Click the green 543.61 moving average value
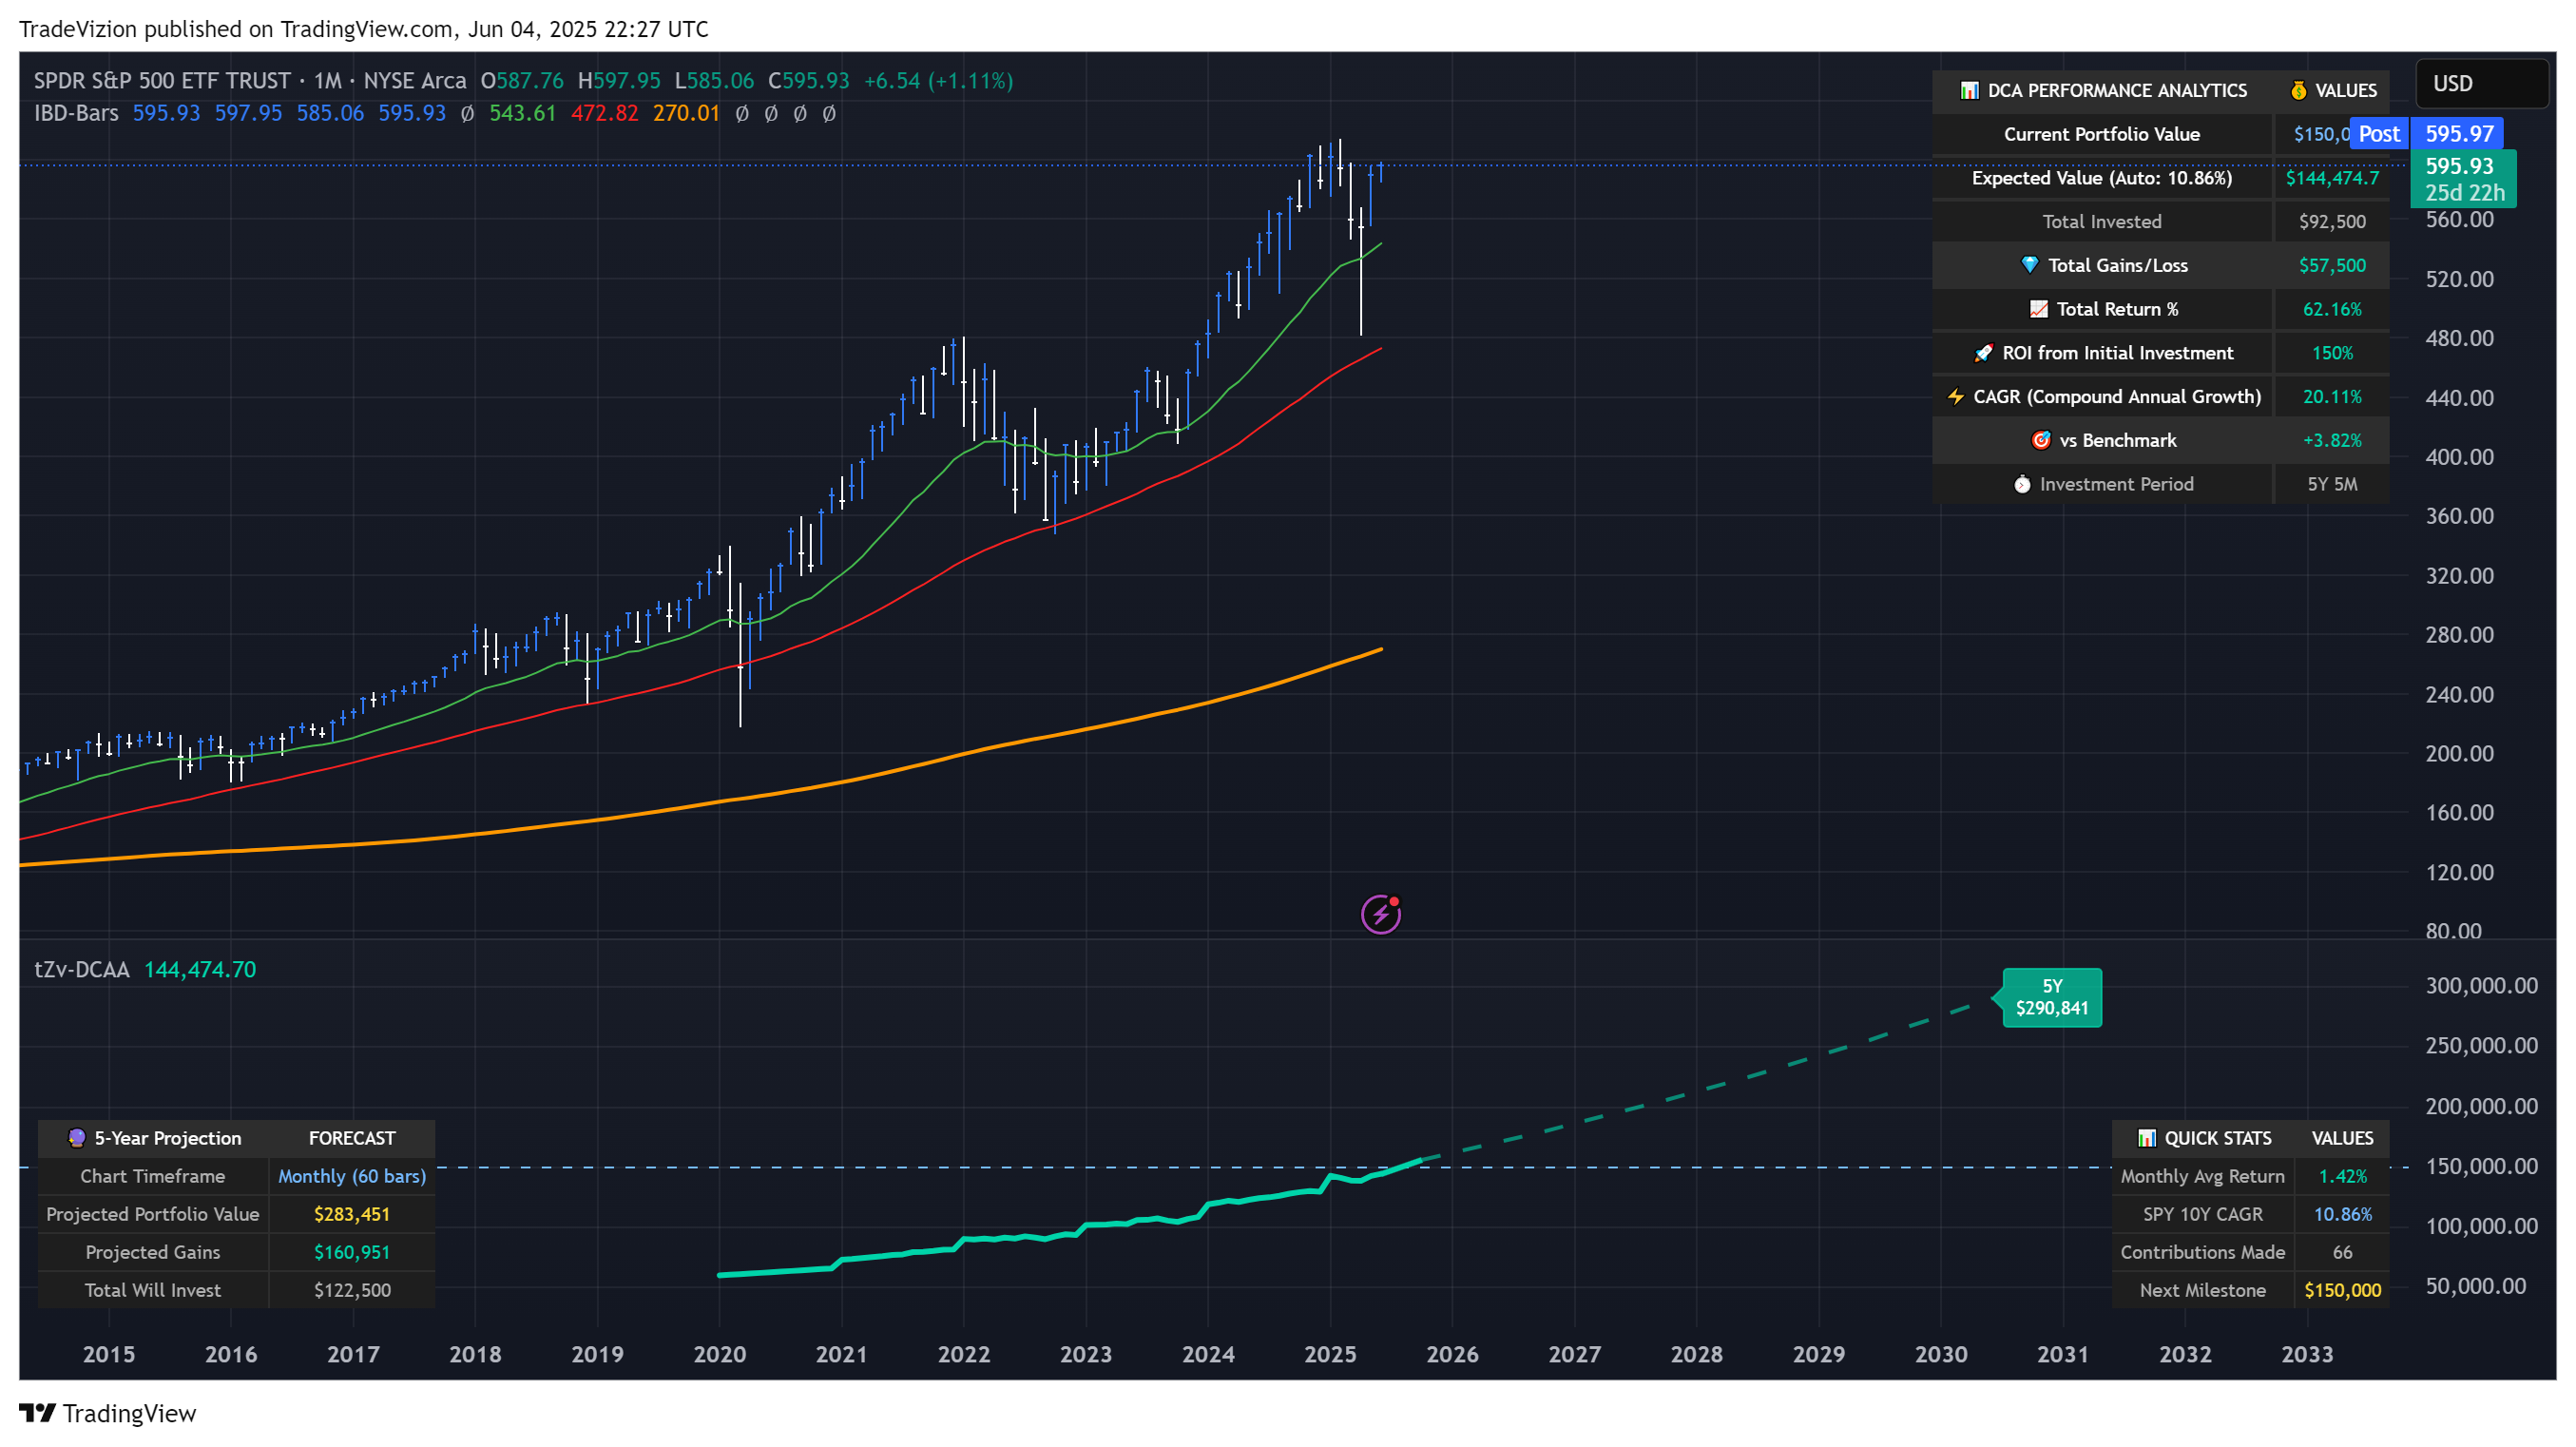This screenshot has height=1447, width=2576. (x=522, y=113)
